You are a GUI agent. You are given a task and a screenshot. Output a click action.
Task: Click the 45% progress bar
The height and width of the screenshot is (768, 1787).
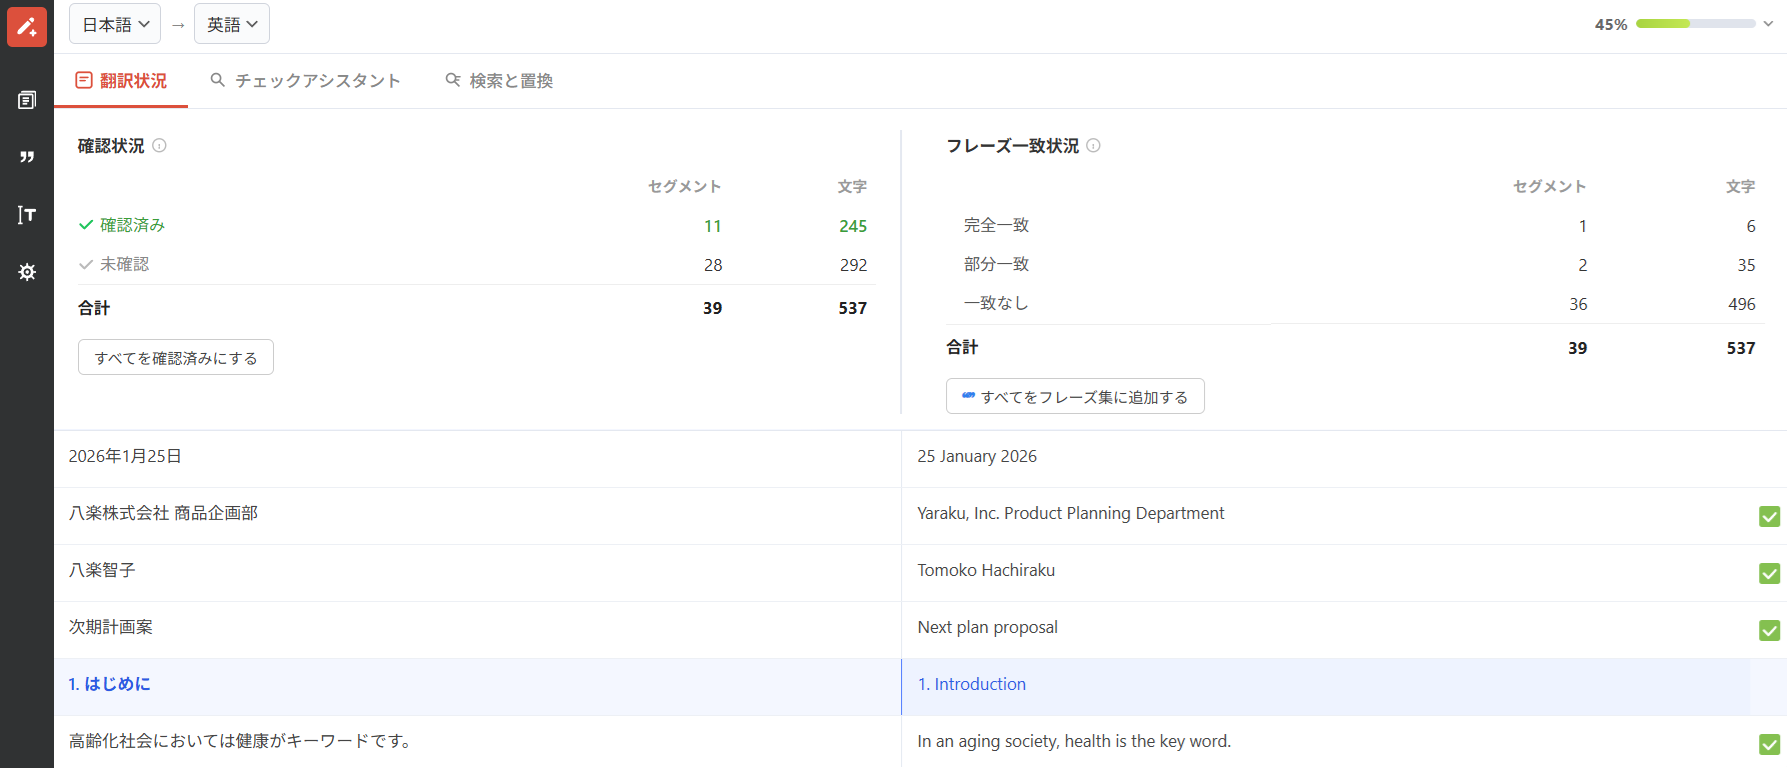[1695, 24]
